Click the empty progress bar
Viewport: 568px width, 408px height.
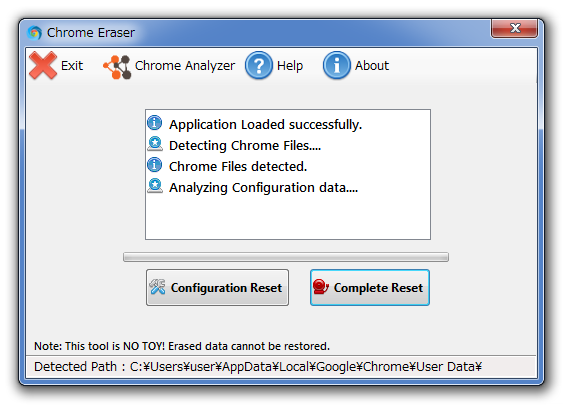tap(286, 257)
